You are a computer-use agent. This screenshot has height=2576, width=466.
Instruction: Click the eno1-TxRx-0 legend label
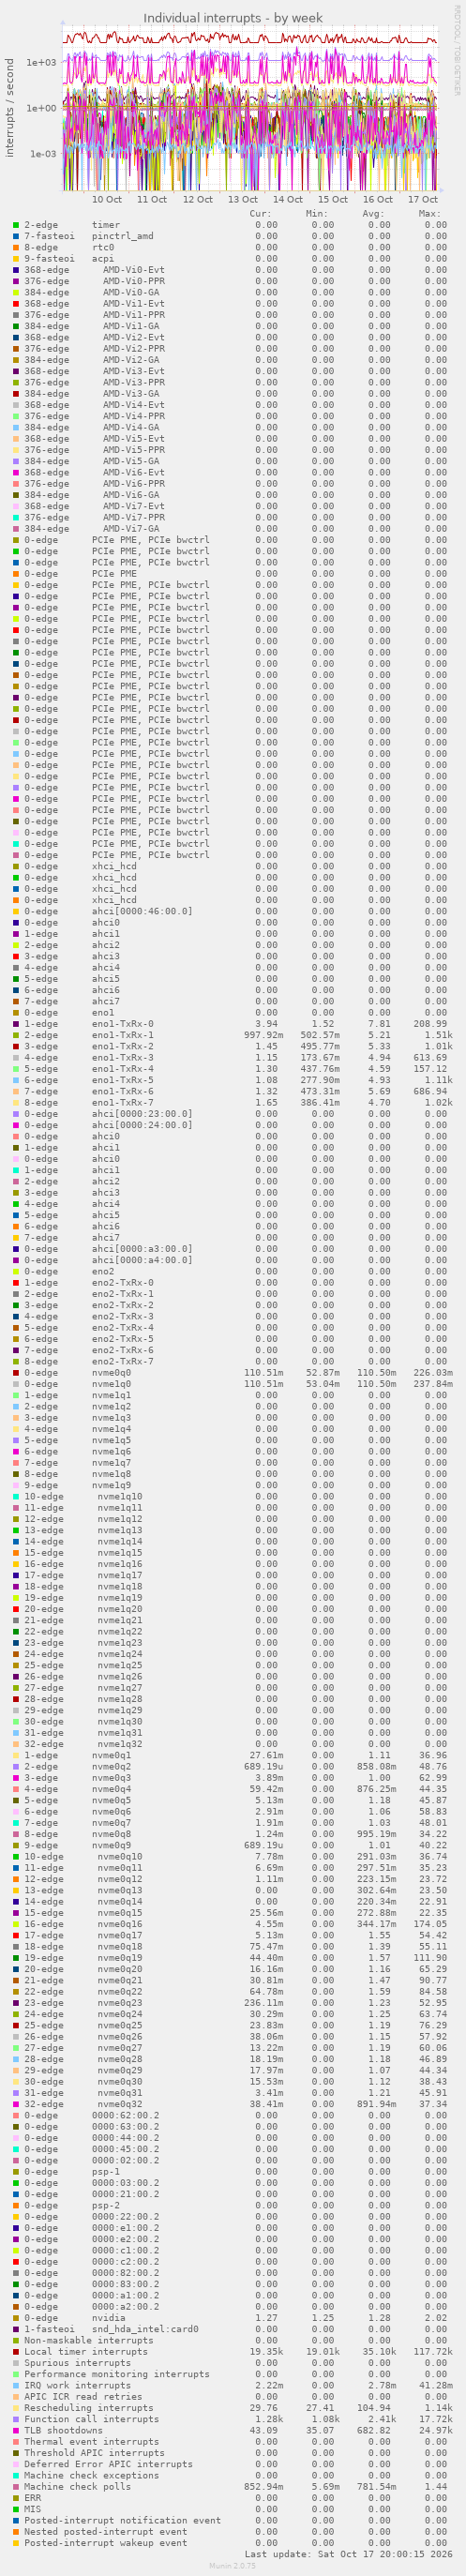(x=123, y=1024)
